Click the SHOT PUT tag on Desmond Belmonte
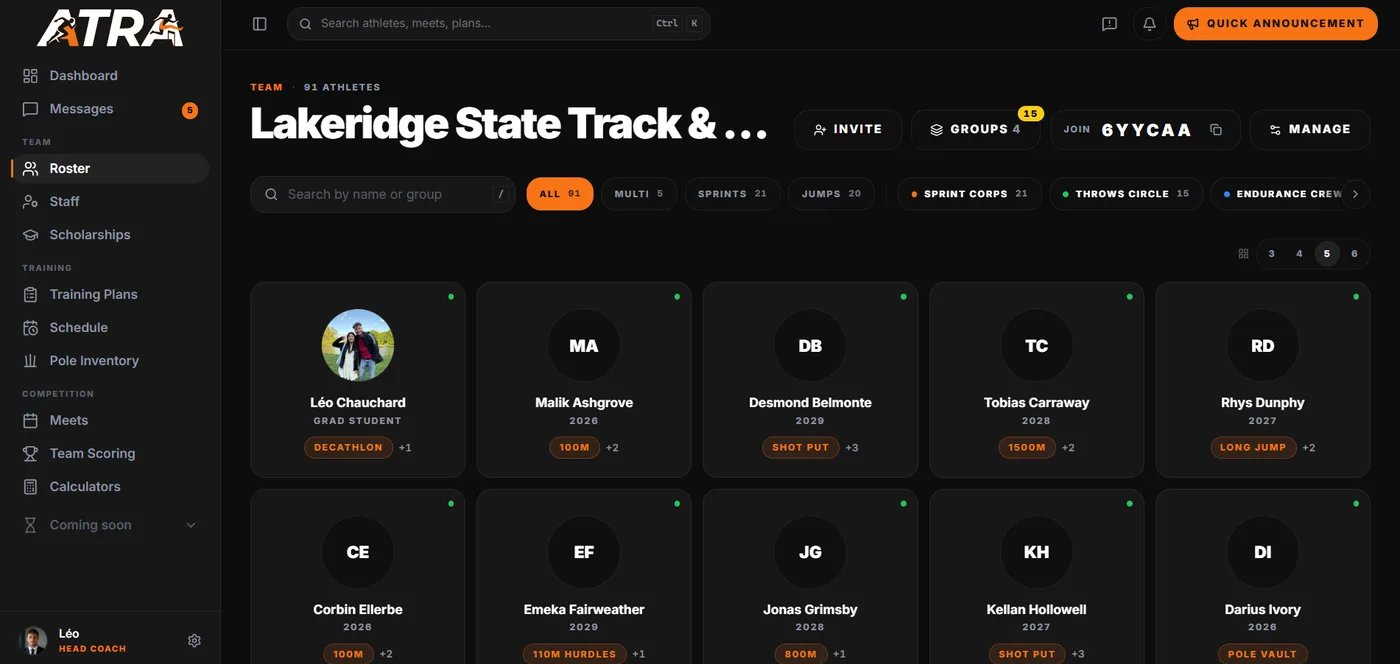1400x664 pixels. click(801, 448)
